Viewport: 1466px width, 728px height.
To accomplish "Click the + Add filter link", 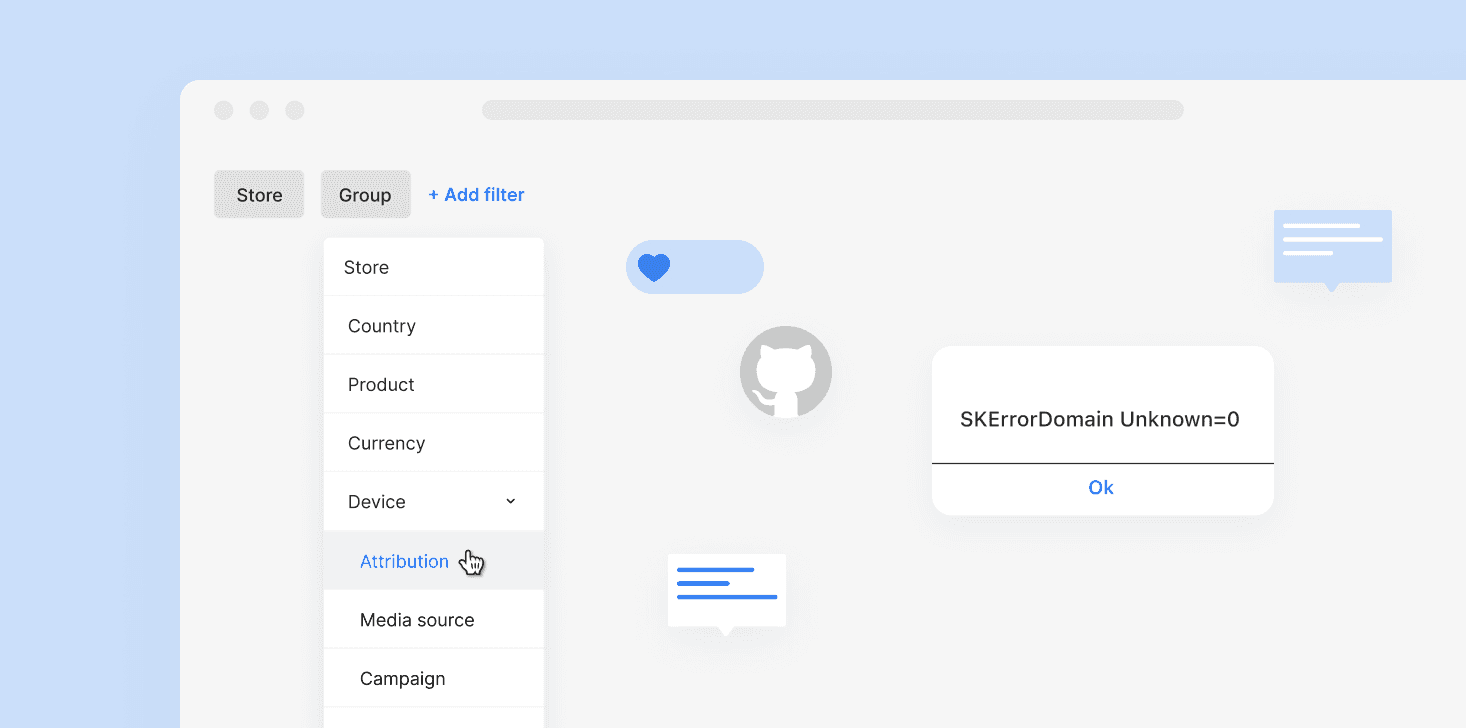I will 476,195.
